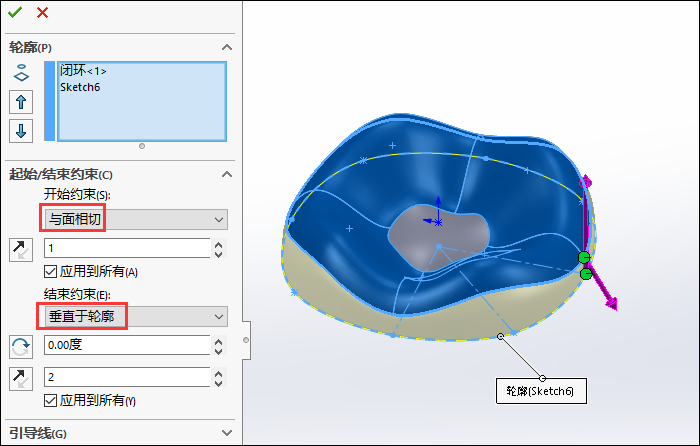
Task: Click the panel splitter collapse handle
Action: tap(246, 340)
